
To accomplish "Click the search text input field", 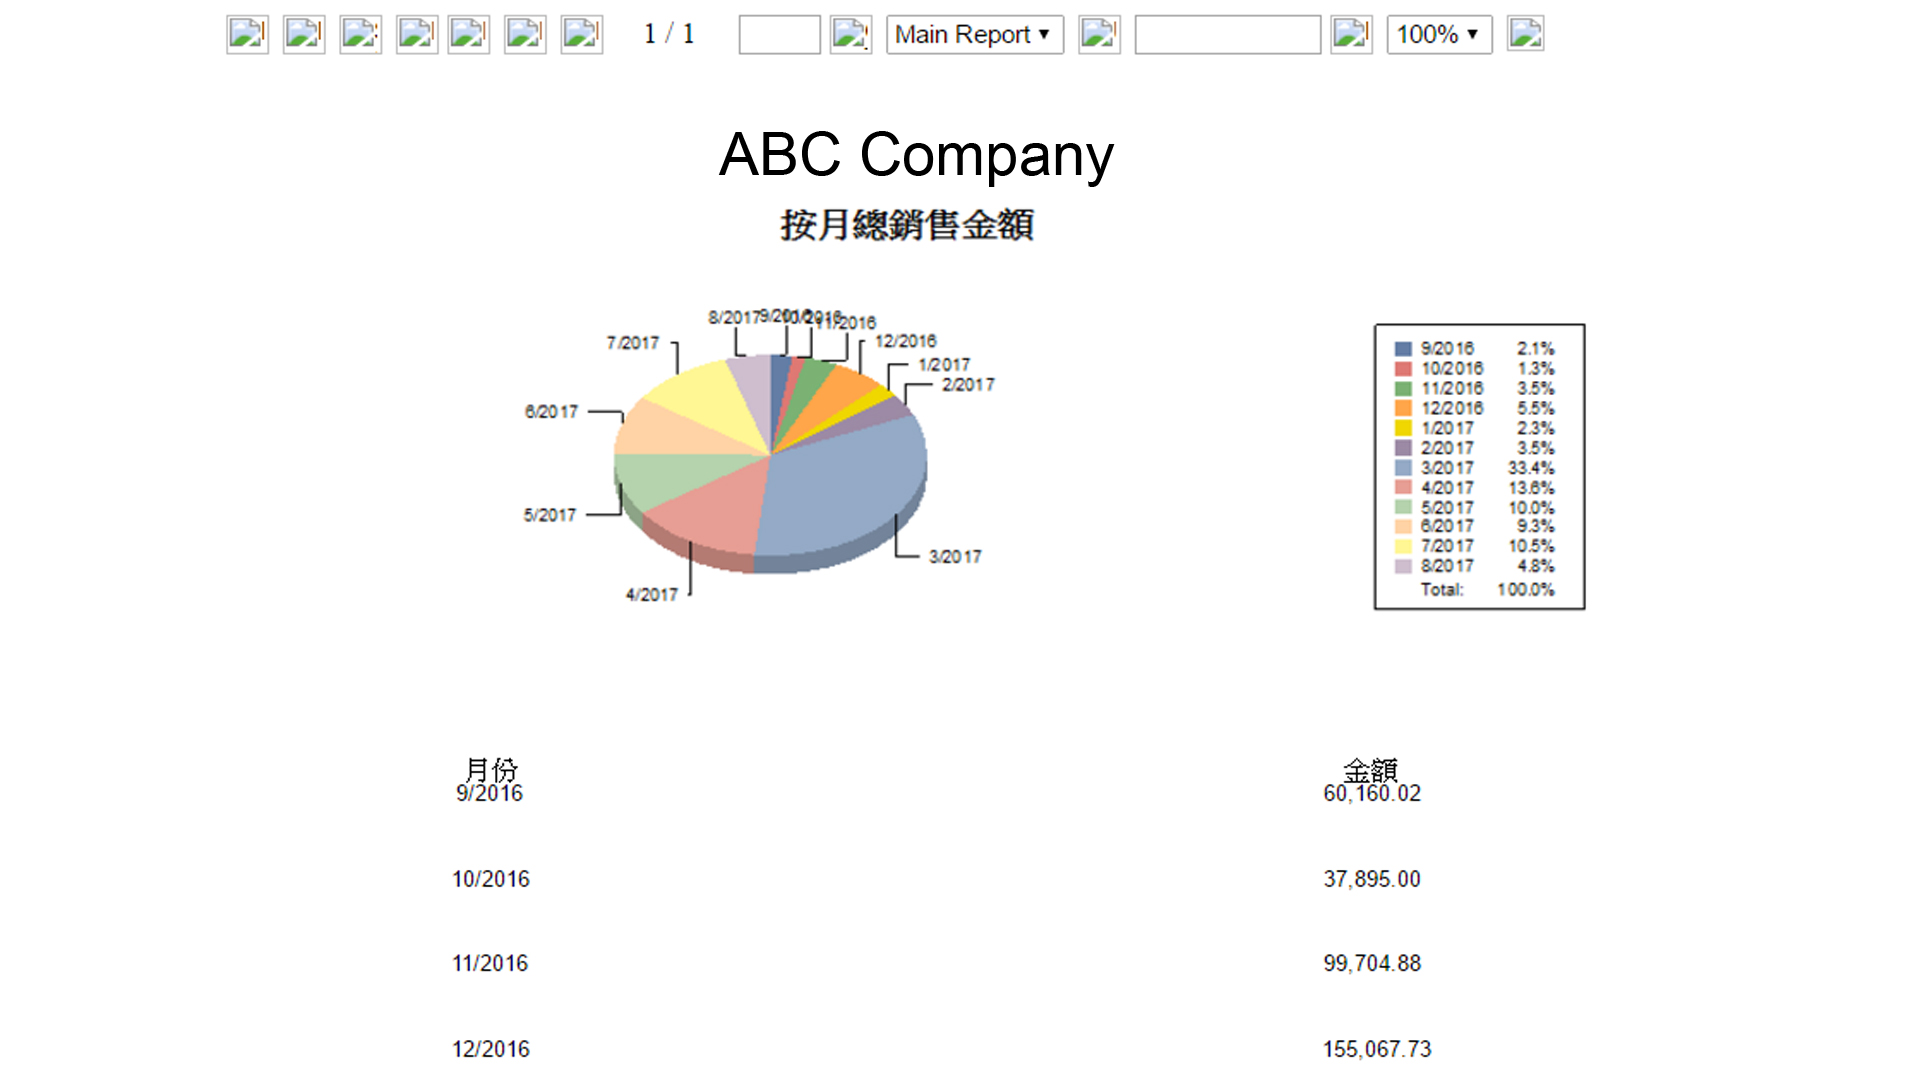I will [1227, 34].
